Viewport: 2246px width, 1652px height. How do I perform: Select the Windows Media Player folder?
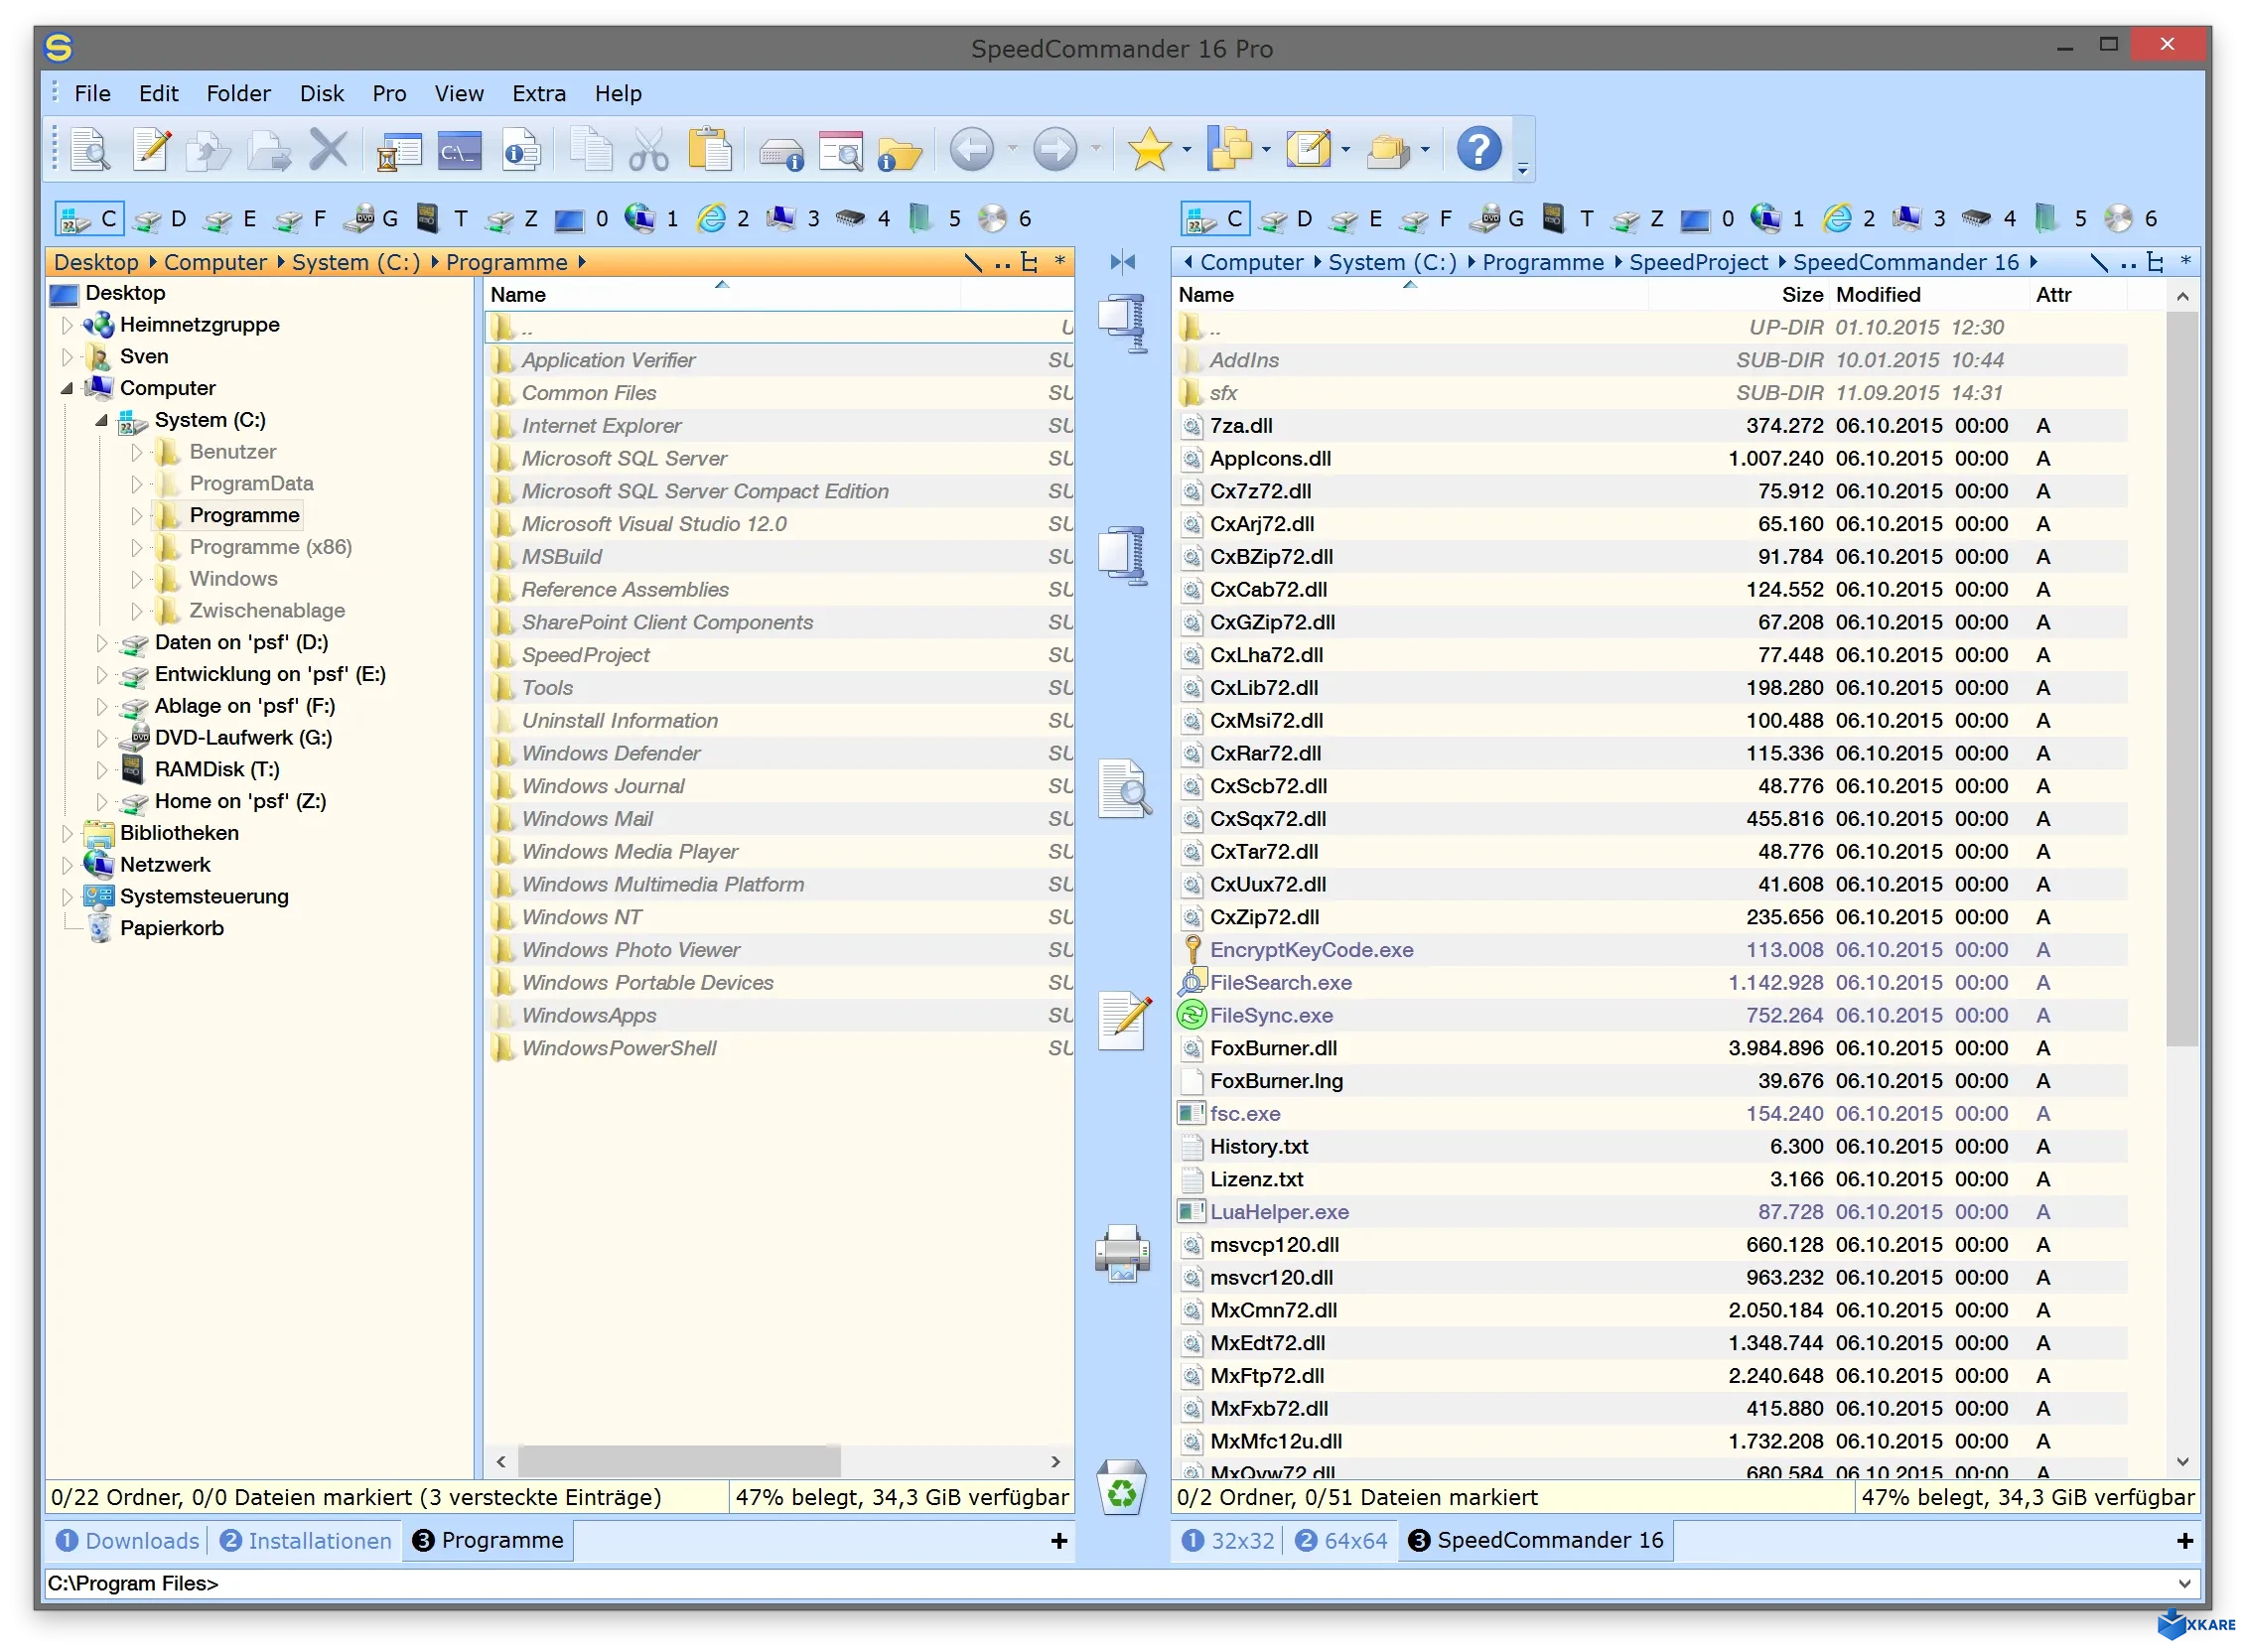point(779,852)
